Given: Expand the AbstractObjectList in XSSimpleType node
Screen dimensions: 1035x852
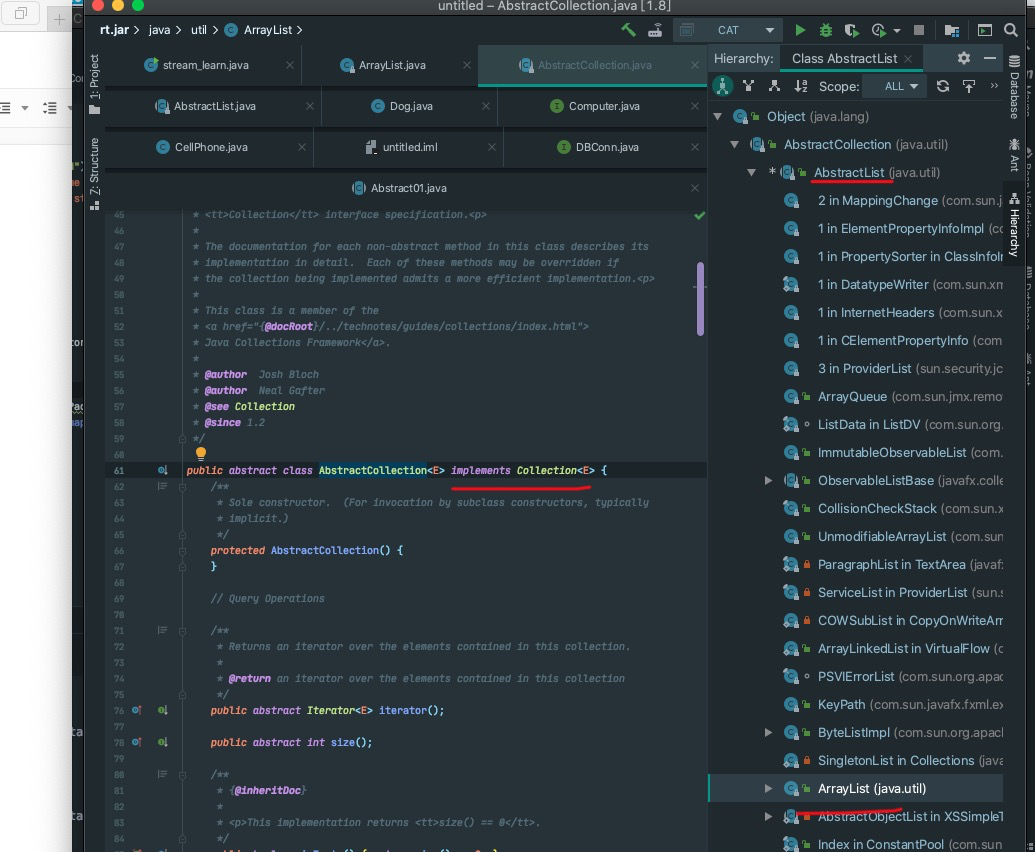Looking at the screenshot, I should coord(768,816).
